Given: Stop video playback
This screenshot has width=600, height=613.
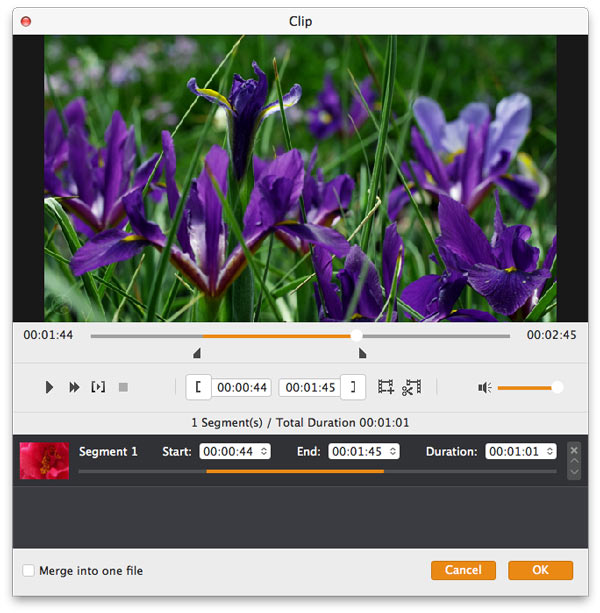Looking at the screenshot, I should coord(123,387).
